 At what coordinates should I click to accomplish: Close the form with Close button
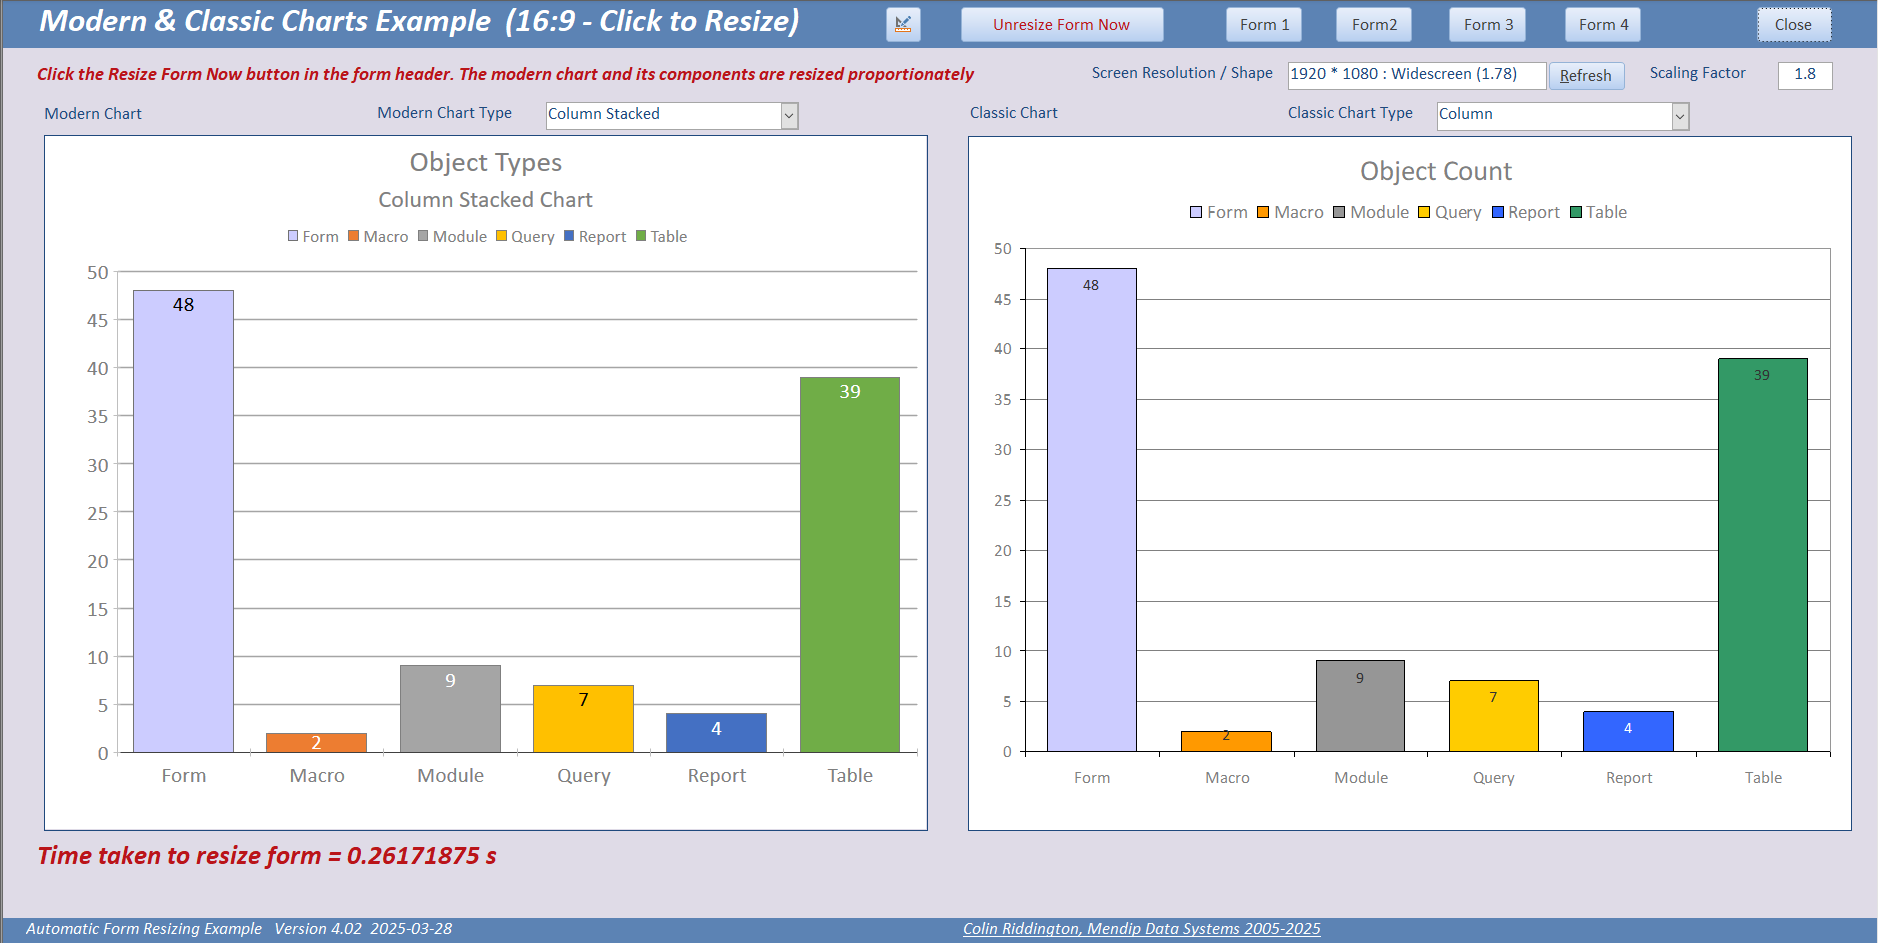pos(1794,25)
